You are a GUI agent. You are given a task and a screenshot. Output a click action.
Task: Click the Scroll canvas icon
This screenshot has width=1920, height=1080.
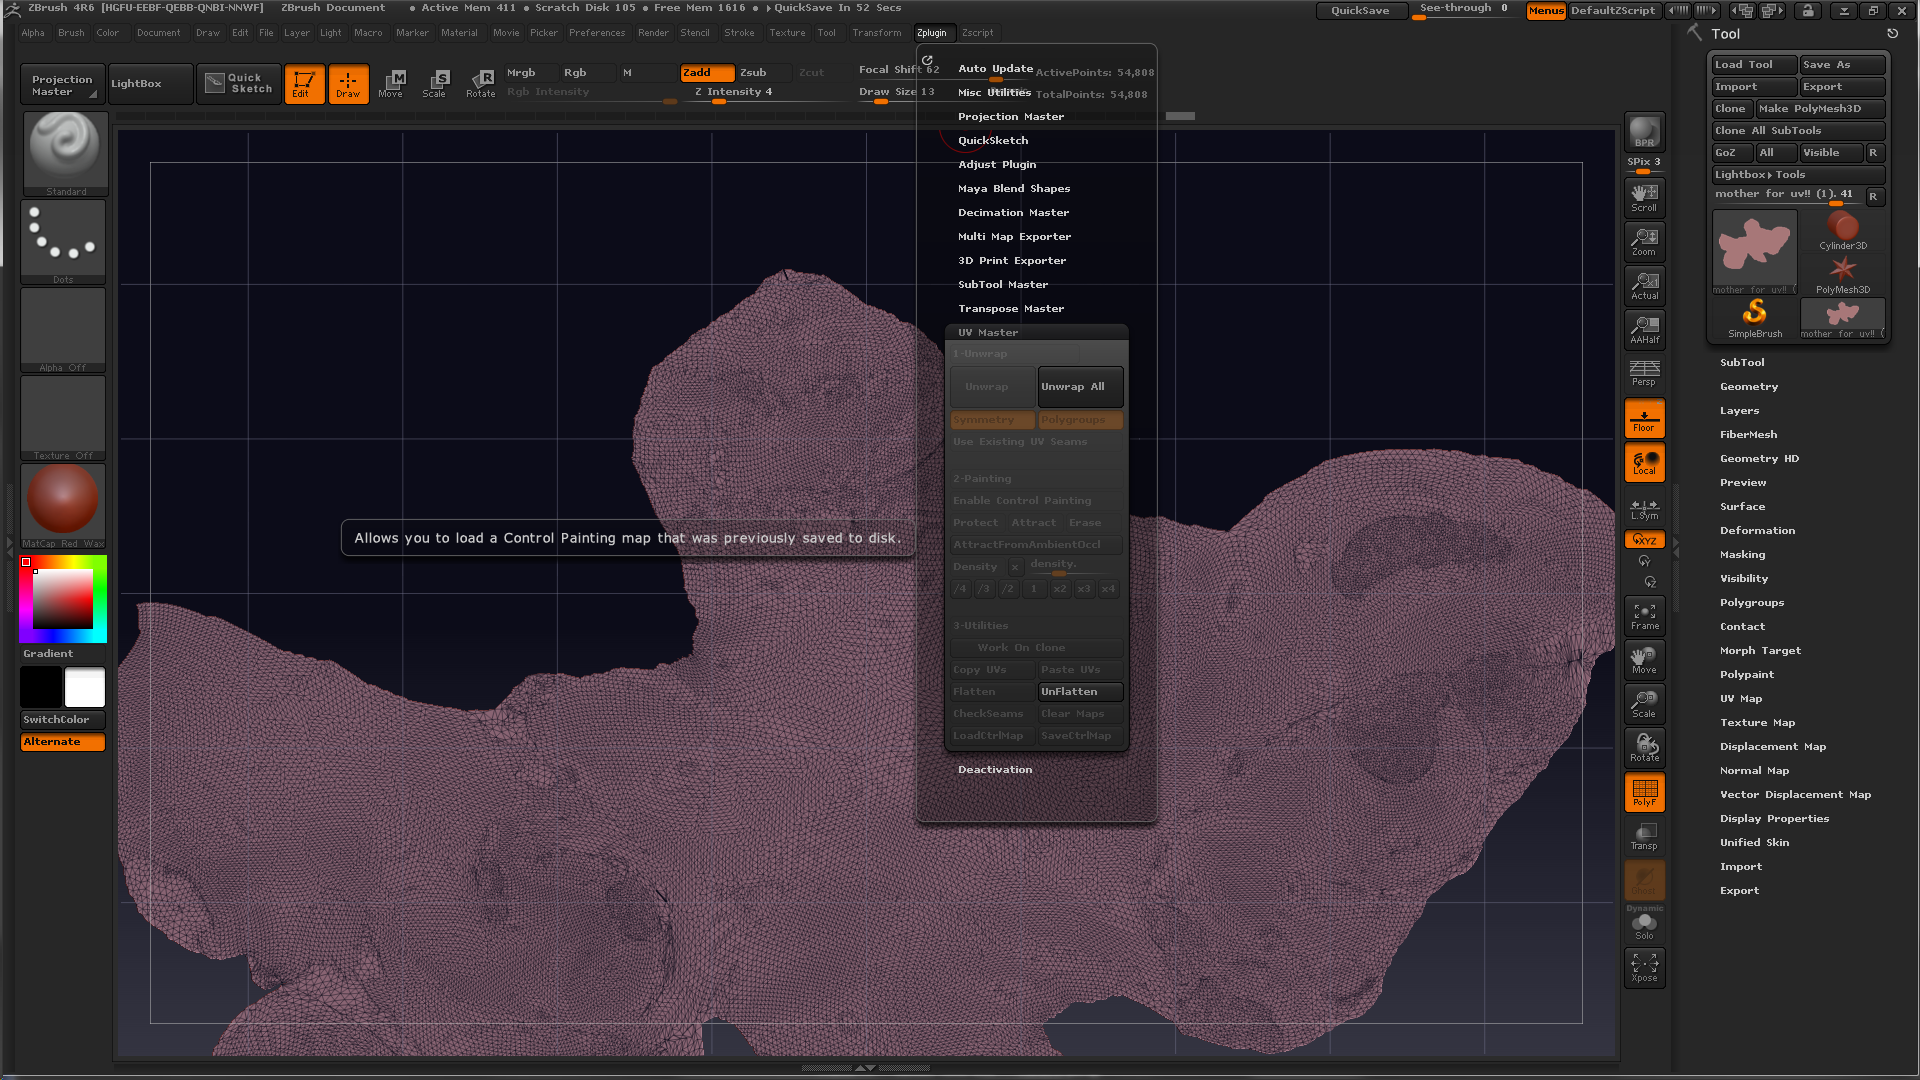tap(1644, 198)
